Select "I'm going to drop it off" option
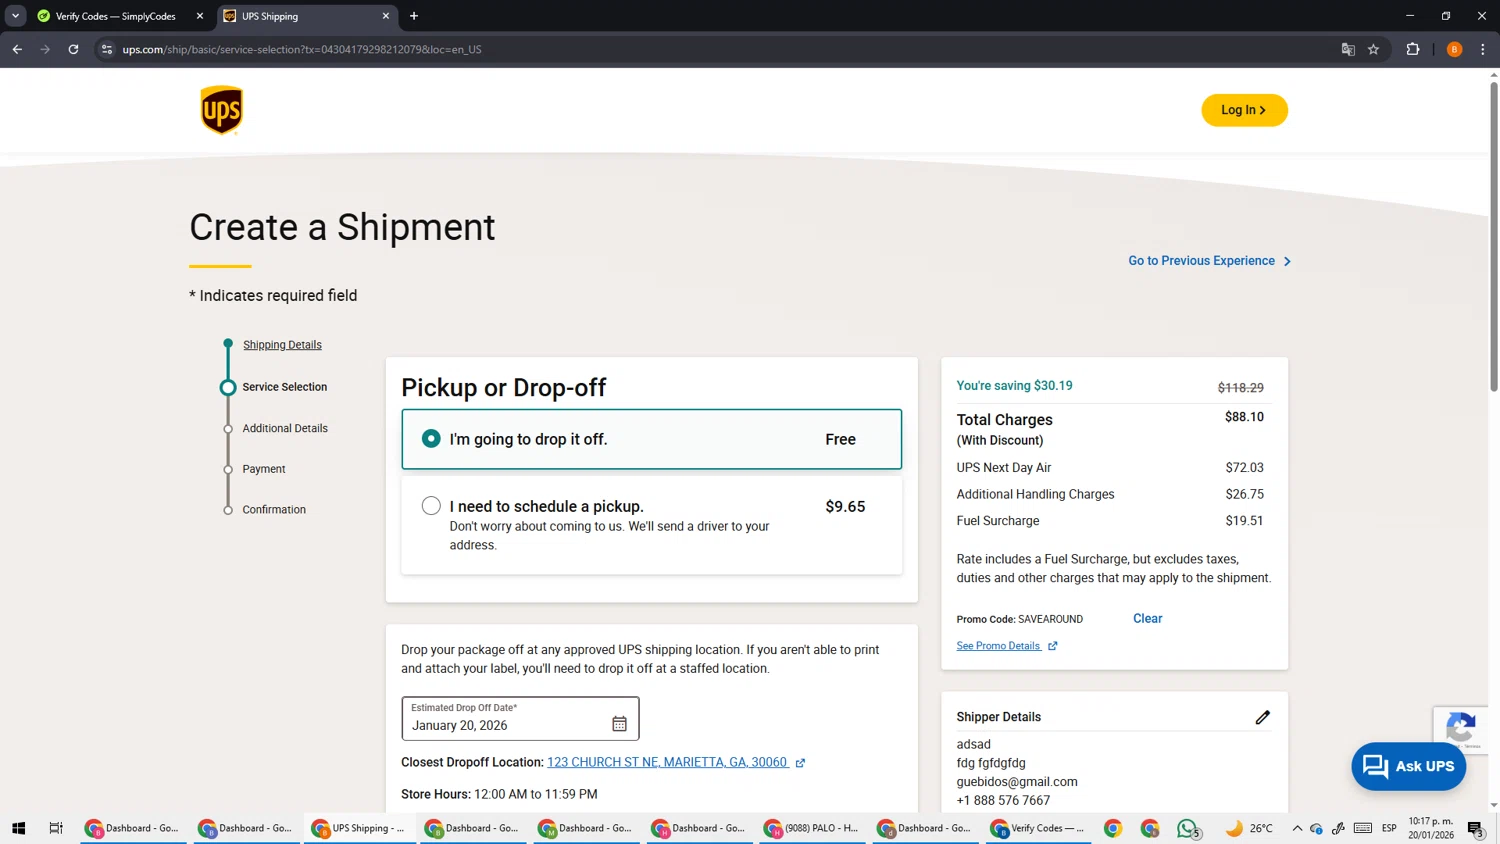 (431, 439)
